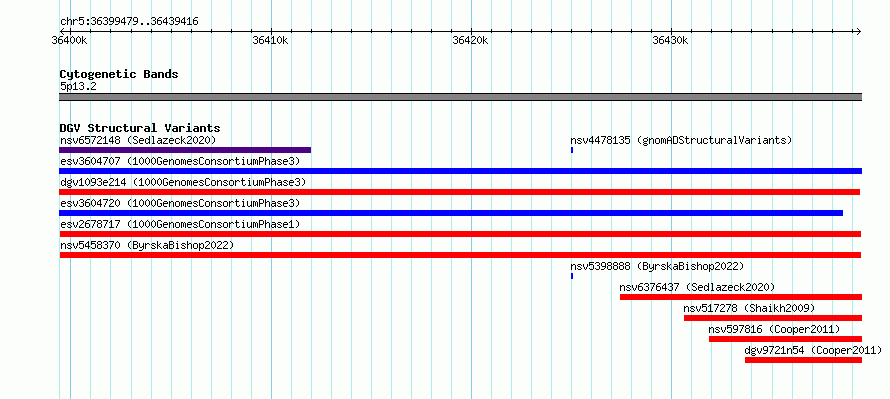Select the red dgv1093e214 variant bar
890x399 pixels.
coord(459,192)
